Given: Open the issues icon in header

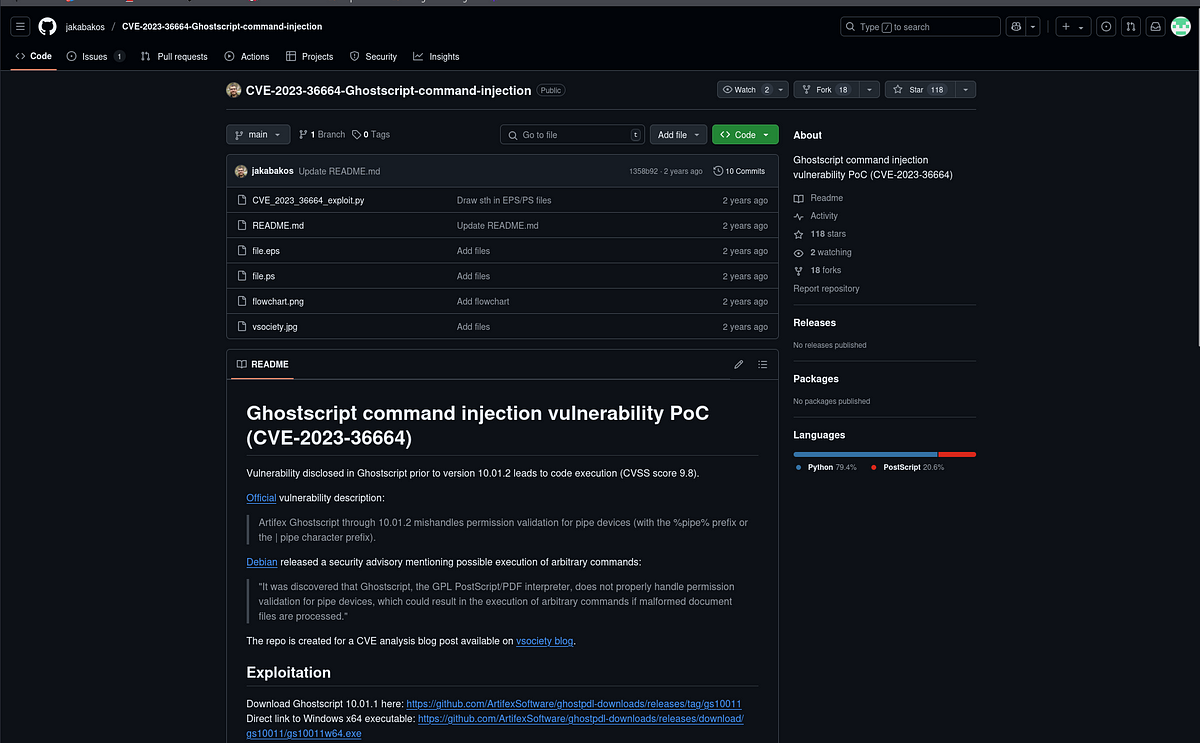Looking at the screenshot, I should pos(1106,27).
